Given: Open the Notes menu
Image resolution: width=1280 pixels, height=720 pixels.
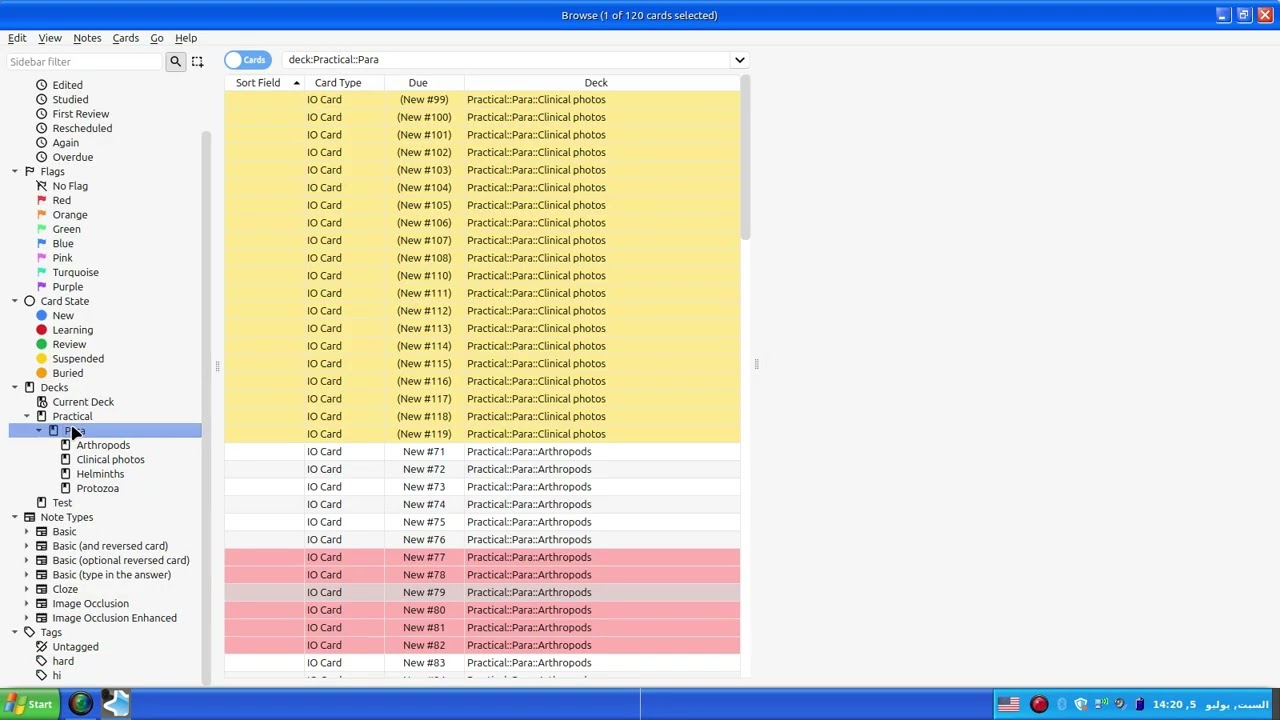Looking at the screenshot, I should 87,38.
